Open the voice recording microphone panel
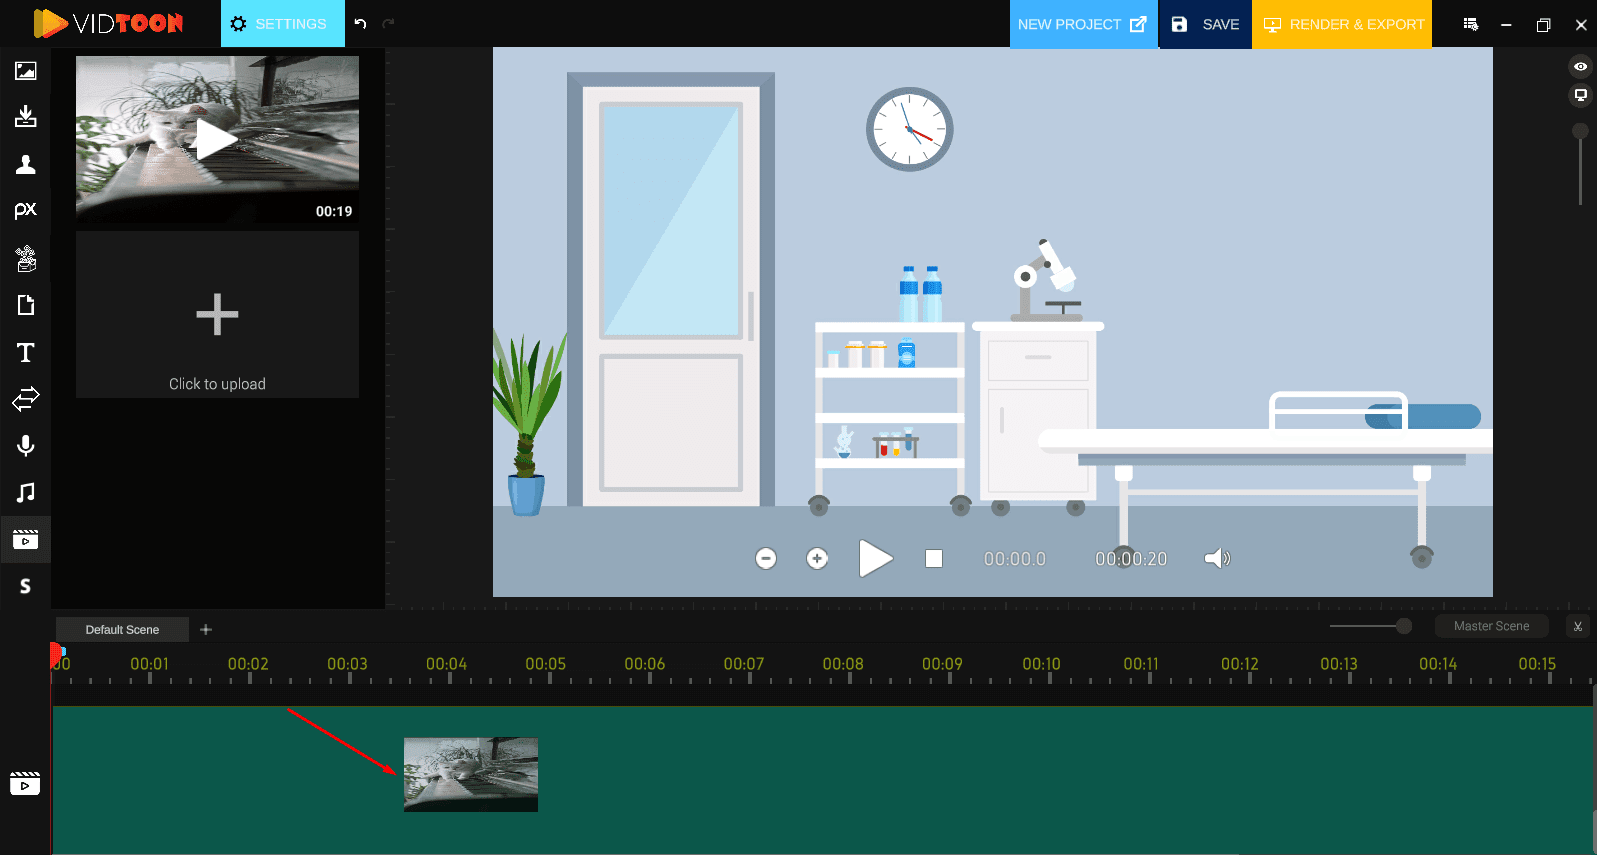Viewport: 1597px width, 855px height. 26,446
